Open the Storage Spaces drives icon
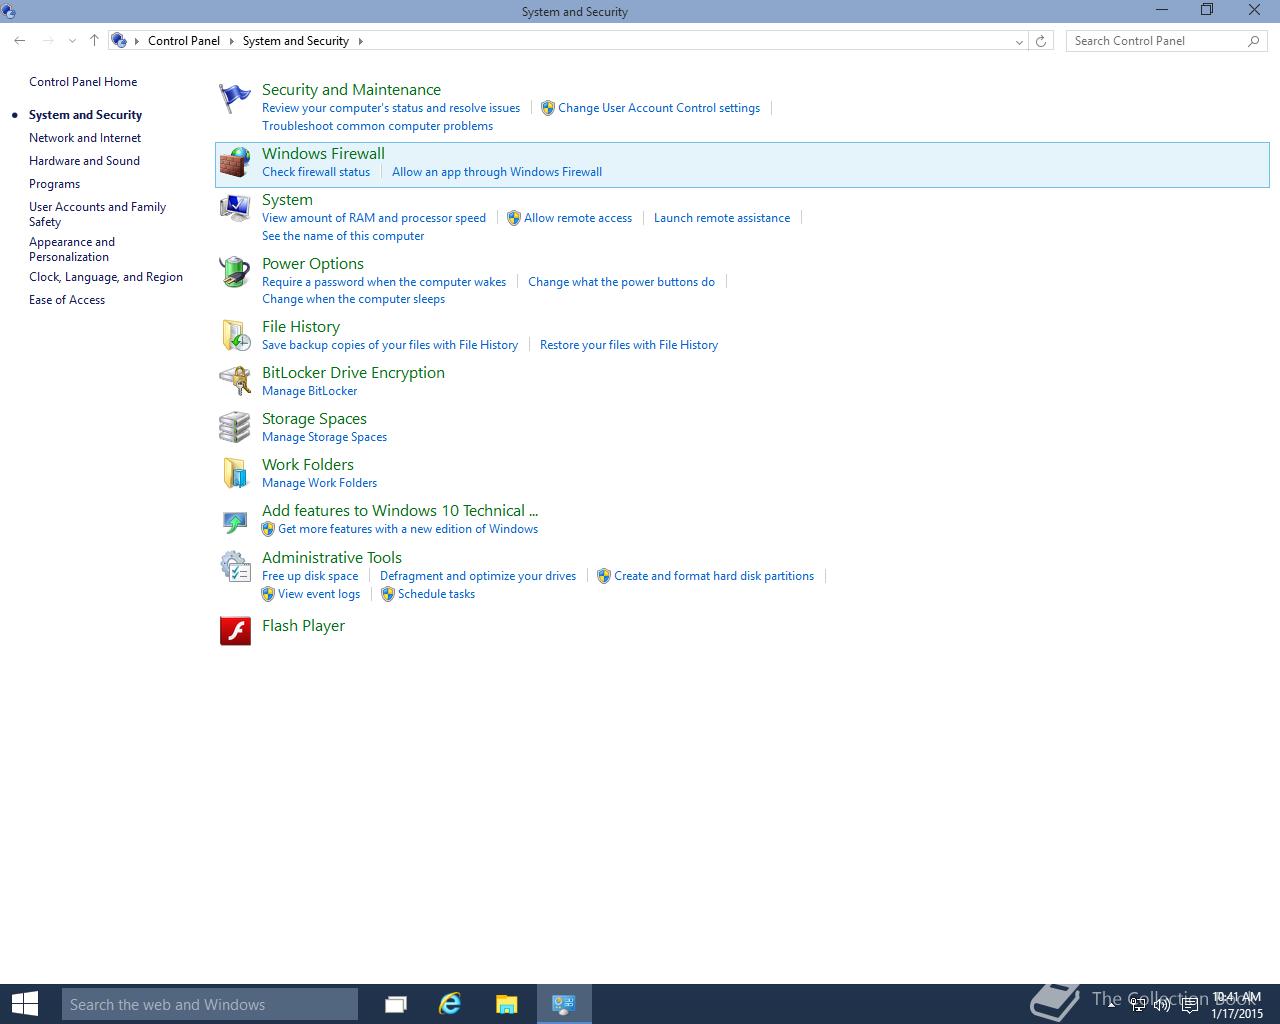Viewport: 1280px width, 1024px height. [235, 427]
